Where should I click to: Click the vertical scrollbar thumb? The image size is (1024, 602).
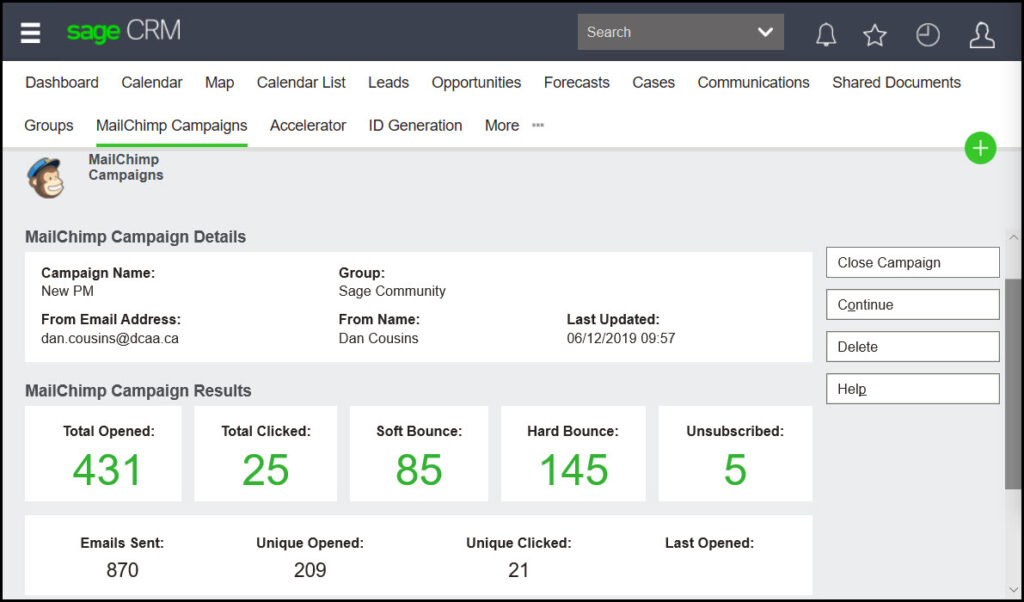pyautogui.click(x=1013, y=383)
